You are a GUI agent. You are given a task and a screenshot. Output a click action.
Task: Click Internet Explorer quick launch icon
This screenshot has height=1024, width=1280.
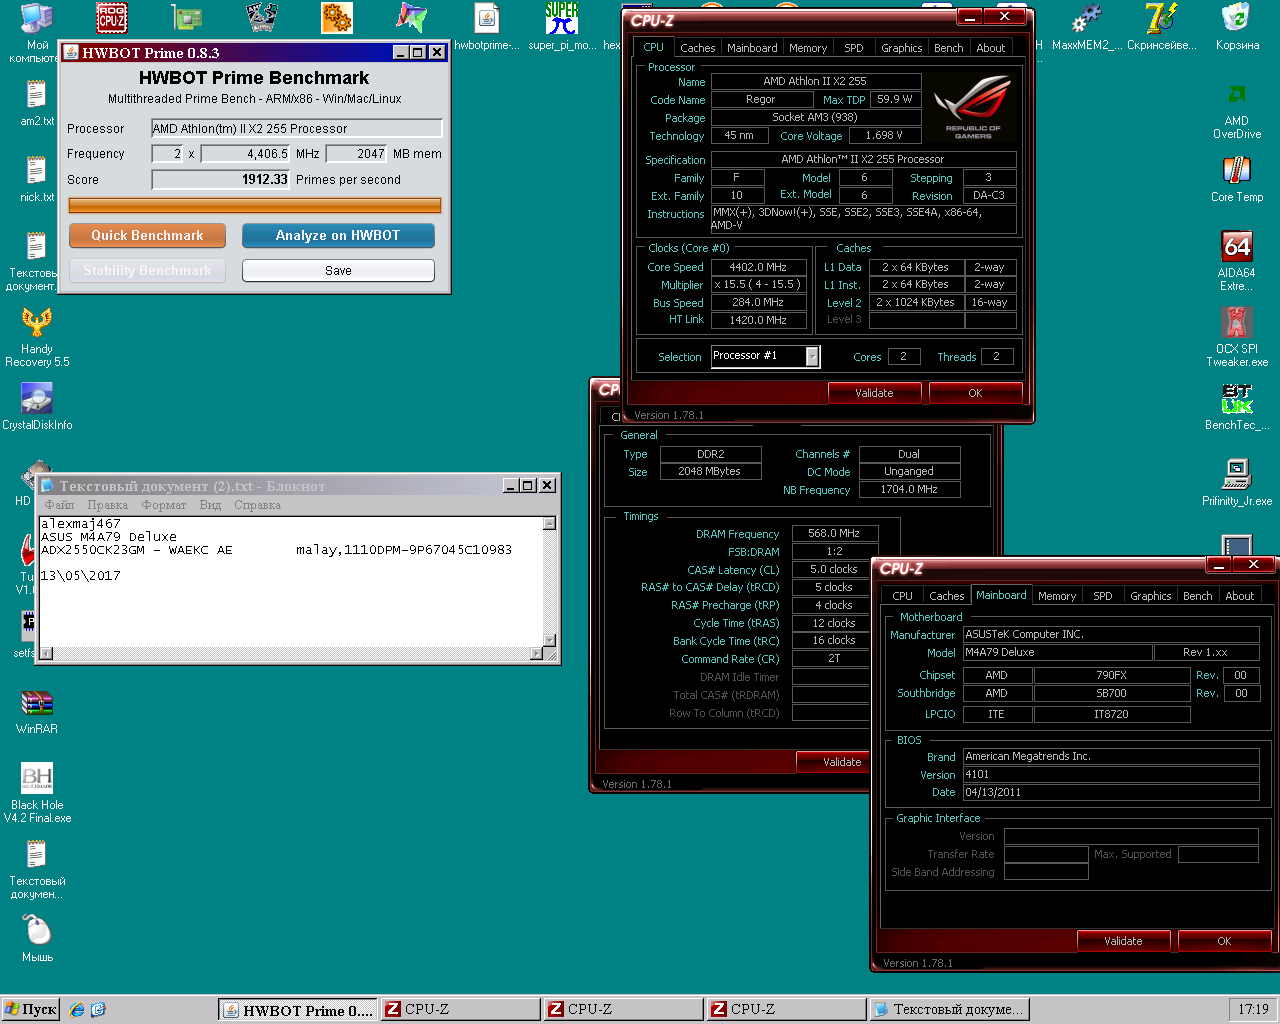coord(77,1010)
